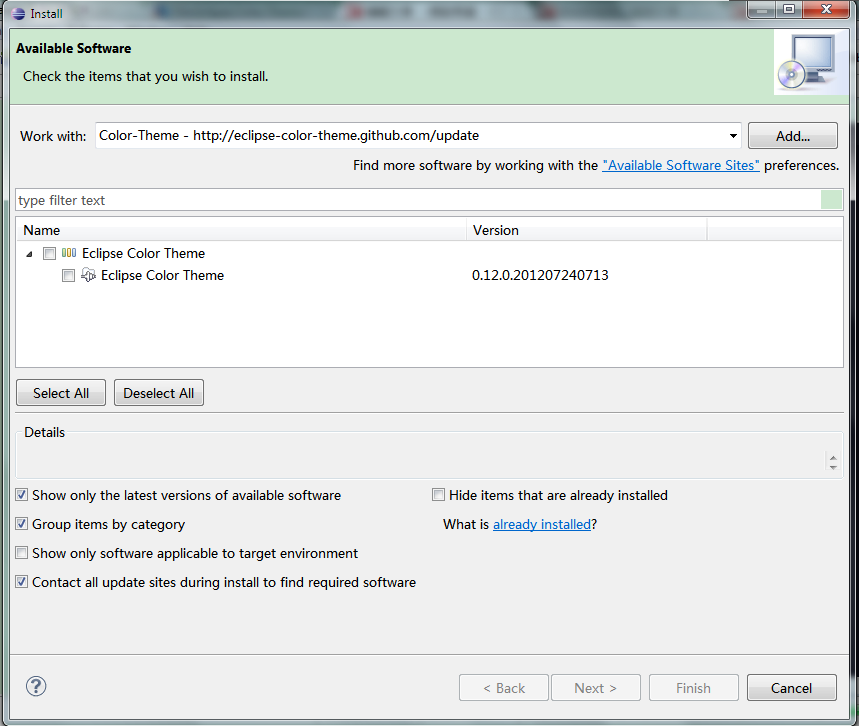Click version 0.12.0.201207240713 cell

(x=540, y=275)
